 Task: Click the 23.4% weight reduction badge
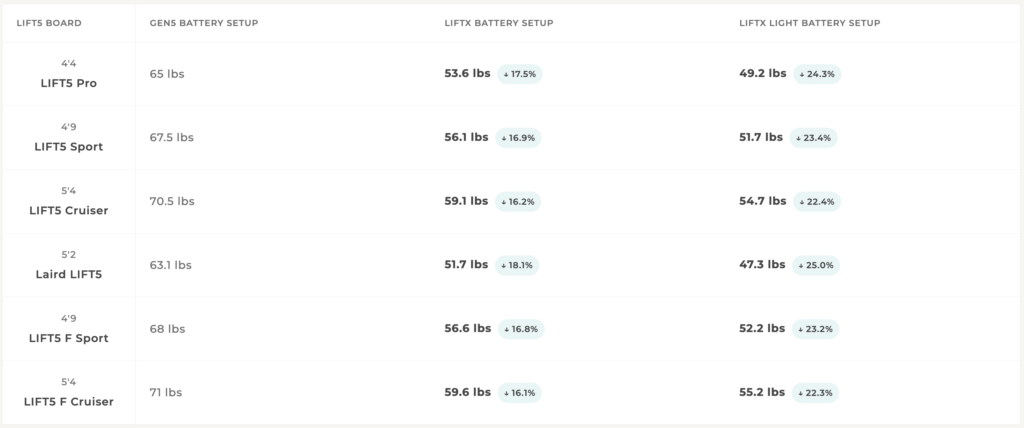[x=814, y=138]
